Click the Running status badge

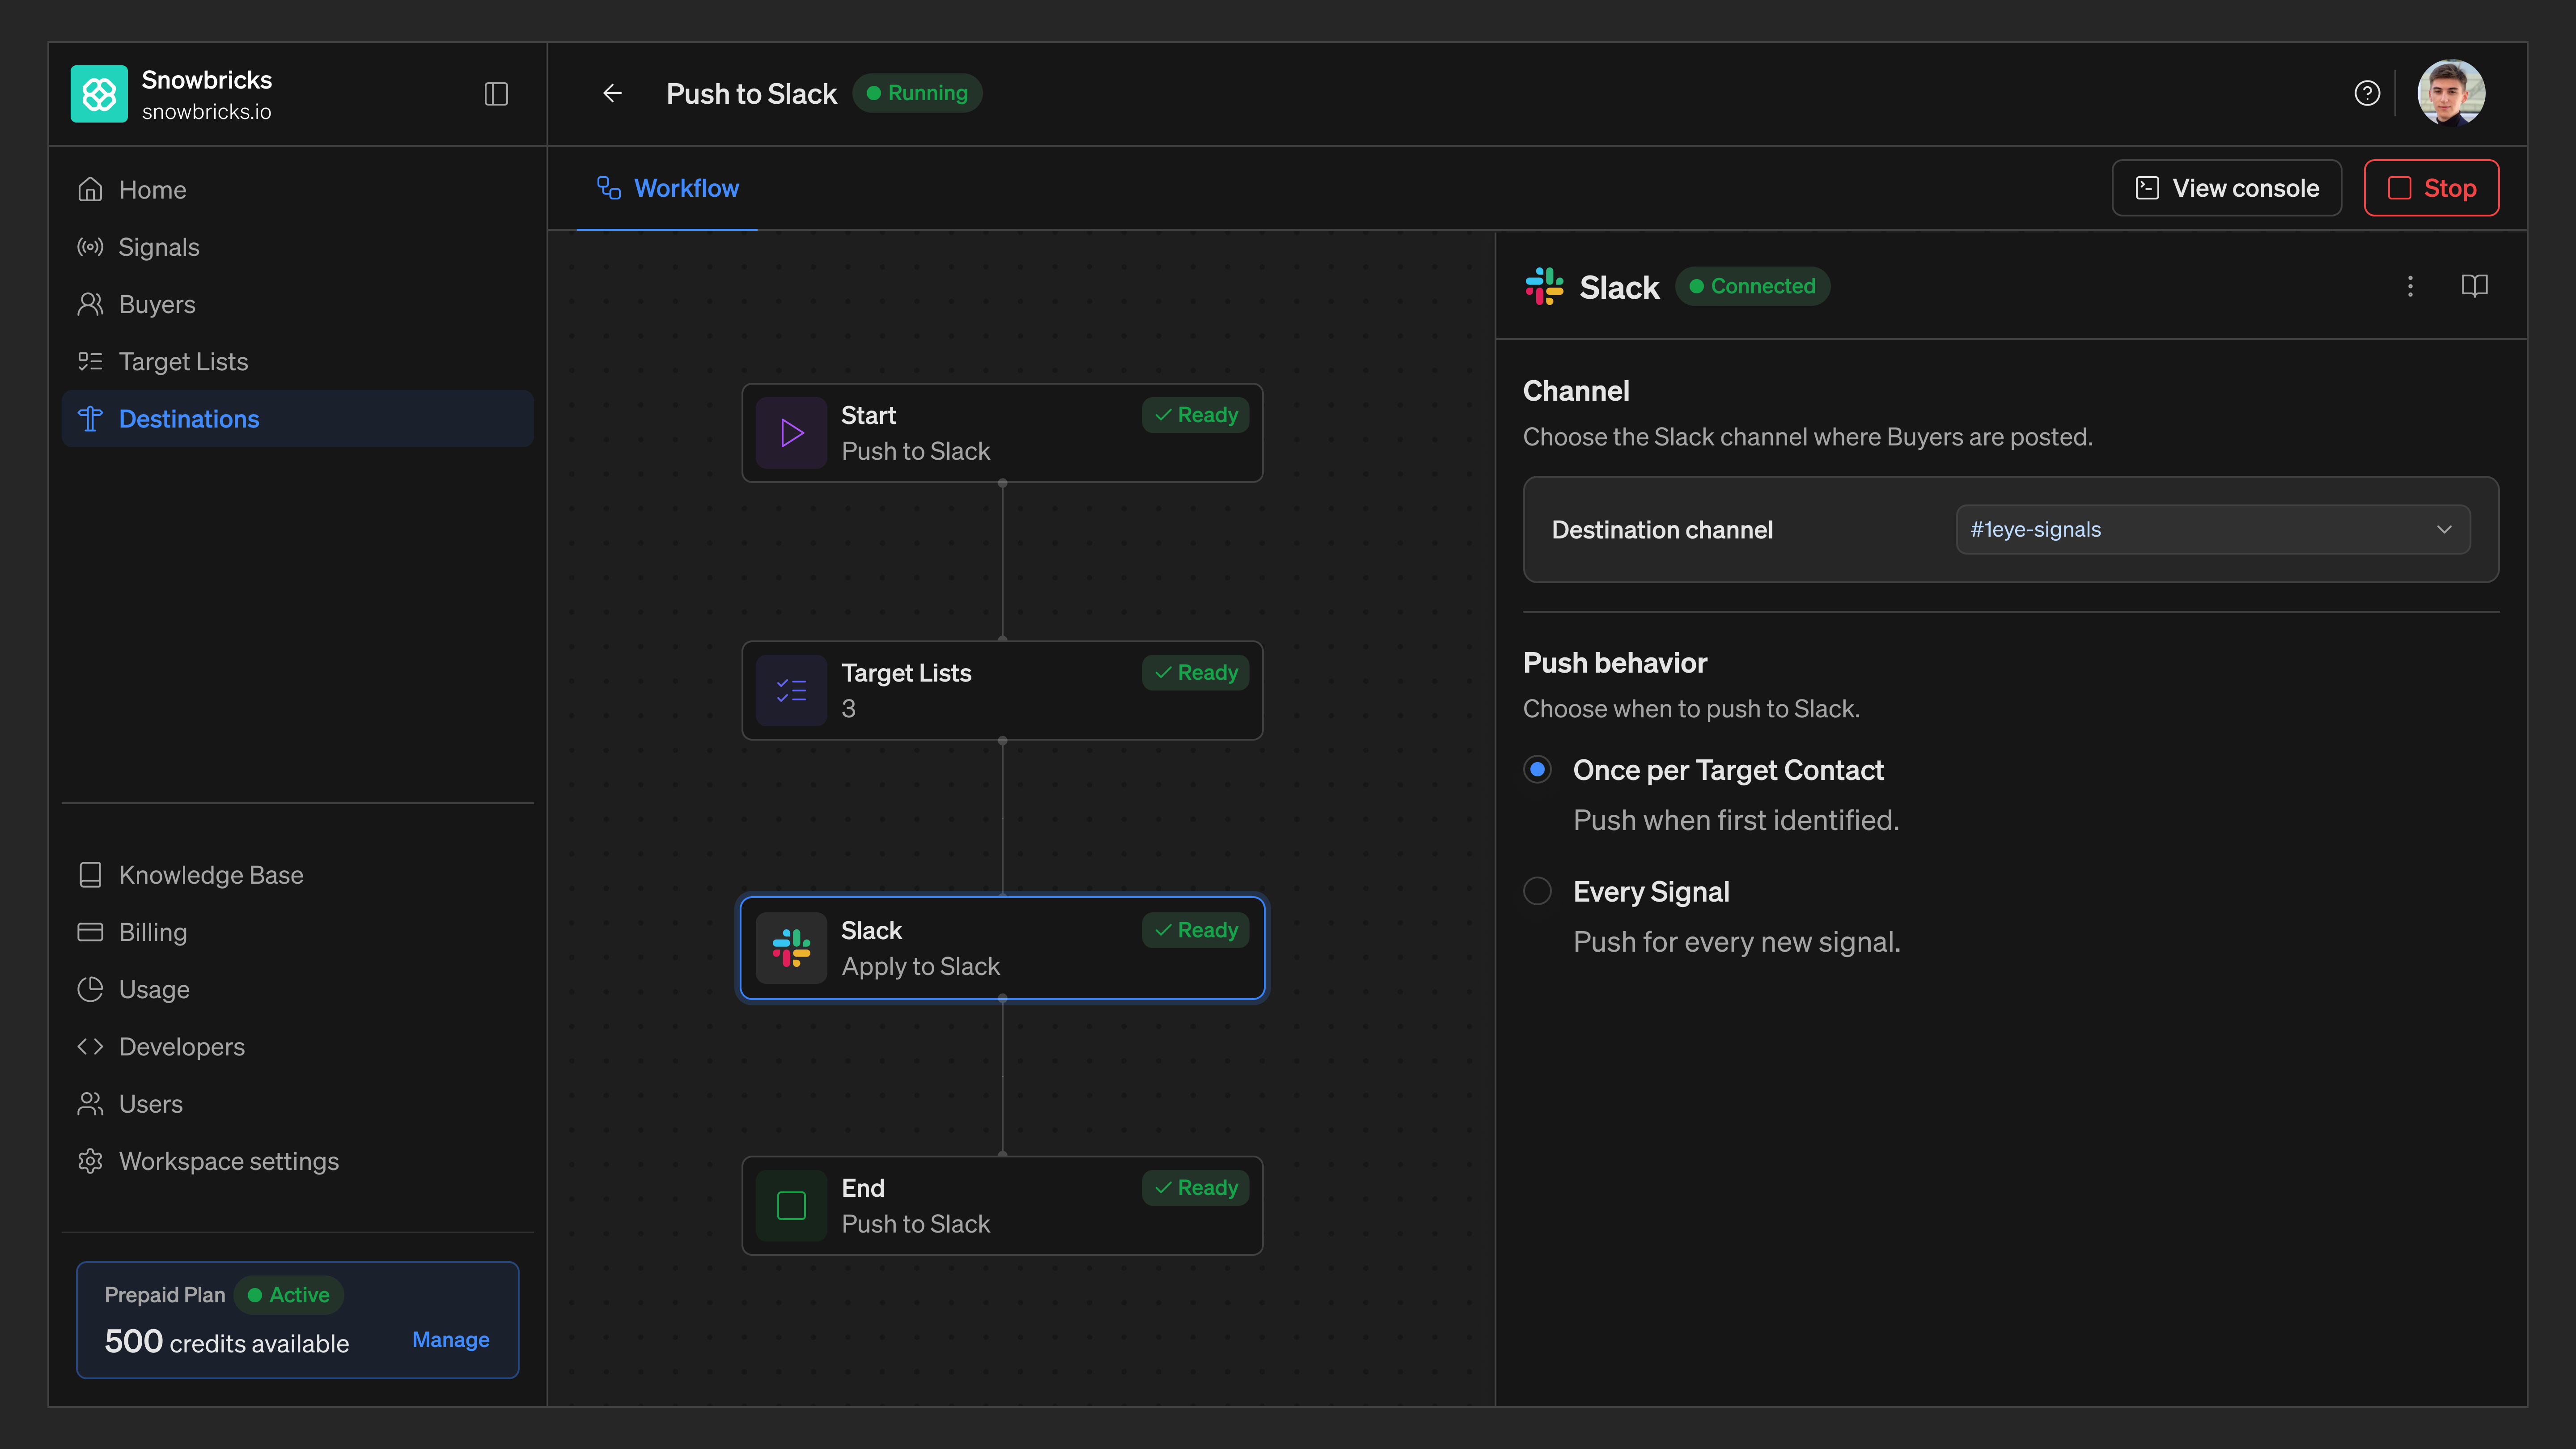[x=917, y=93]
